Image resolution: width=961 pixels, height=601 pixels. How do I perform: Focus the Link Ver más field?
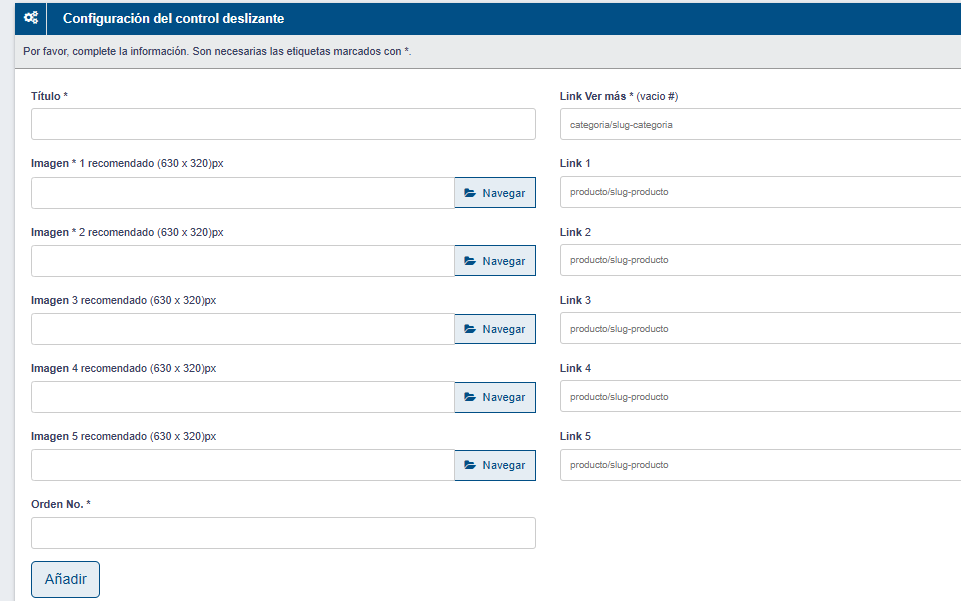760,125
